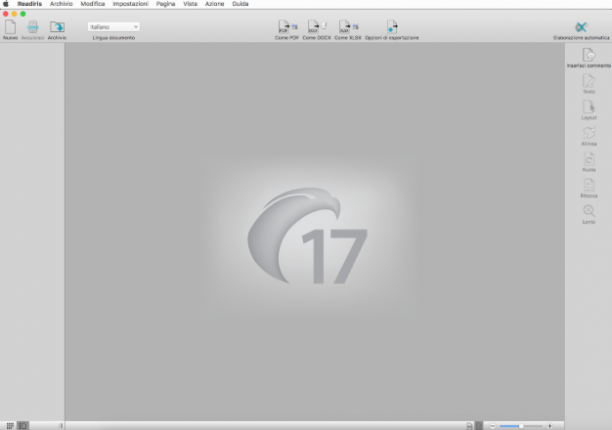Open the Modifica menu

point(93,4)
